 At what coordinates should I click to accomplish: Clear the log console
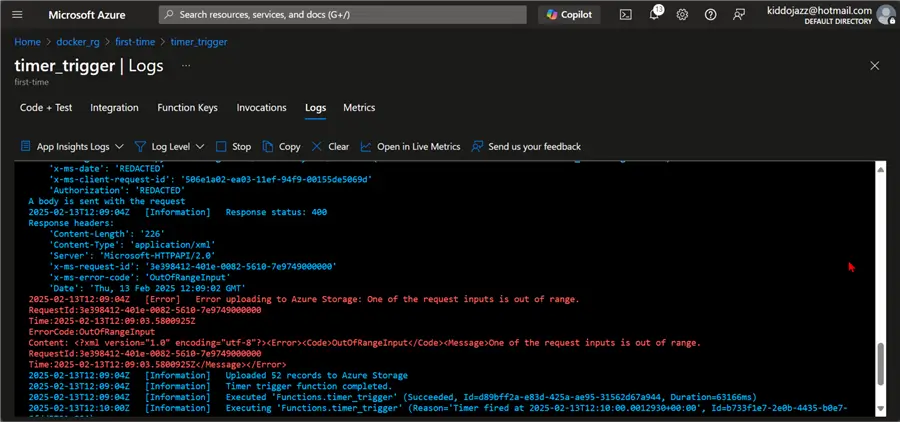point(330,146)
